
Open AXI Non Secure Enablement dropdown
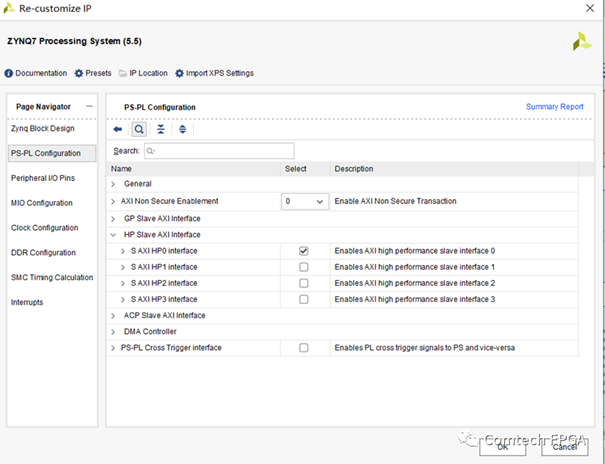click(x=304, y=201)
